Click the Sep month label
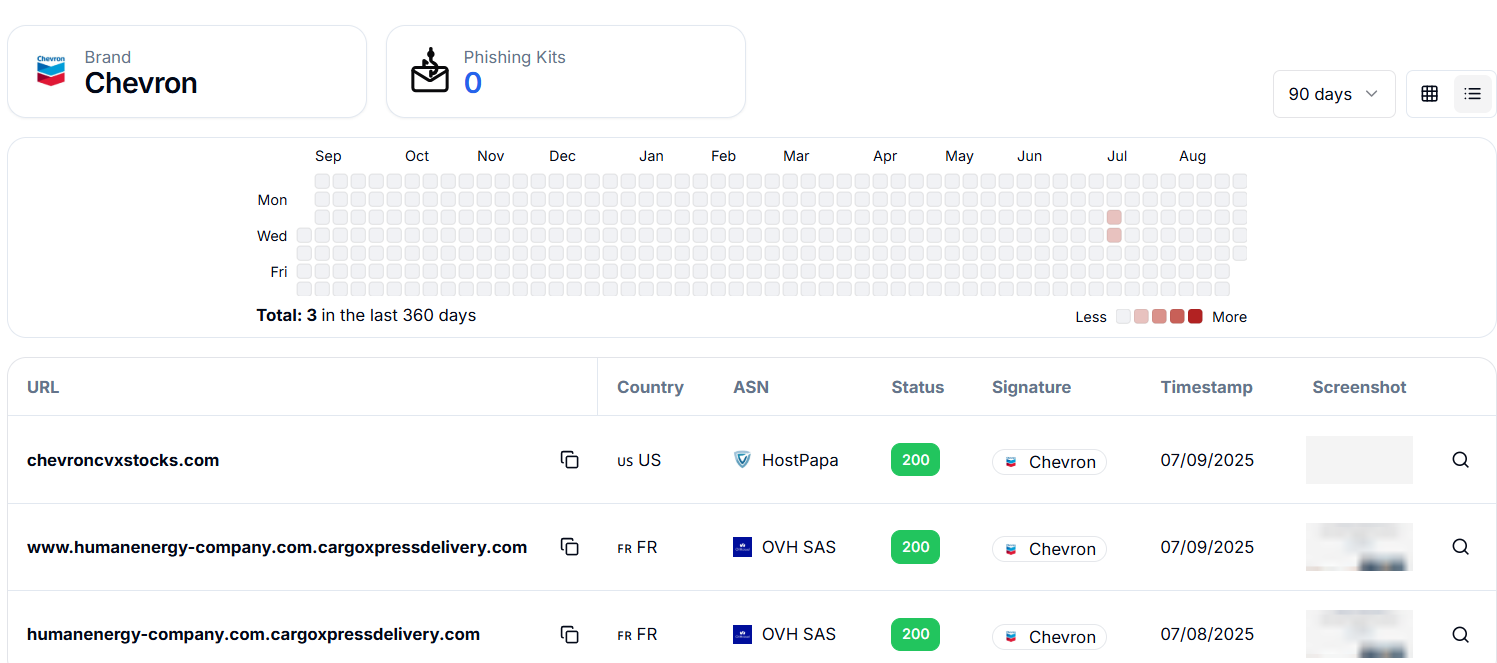The width and height of the screenshot is (1497, 663). tap(328, 156)
